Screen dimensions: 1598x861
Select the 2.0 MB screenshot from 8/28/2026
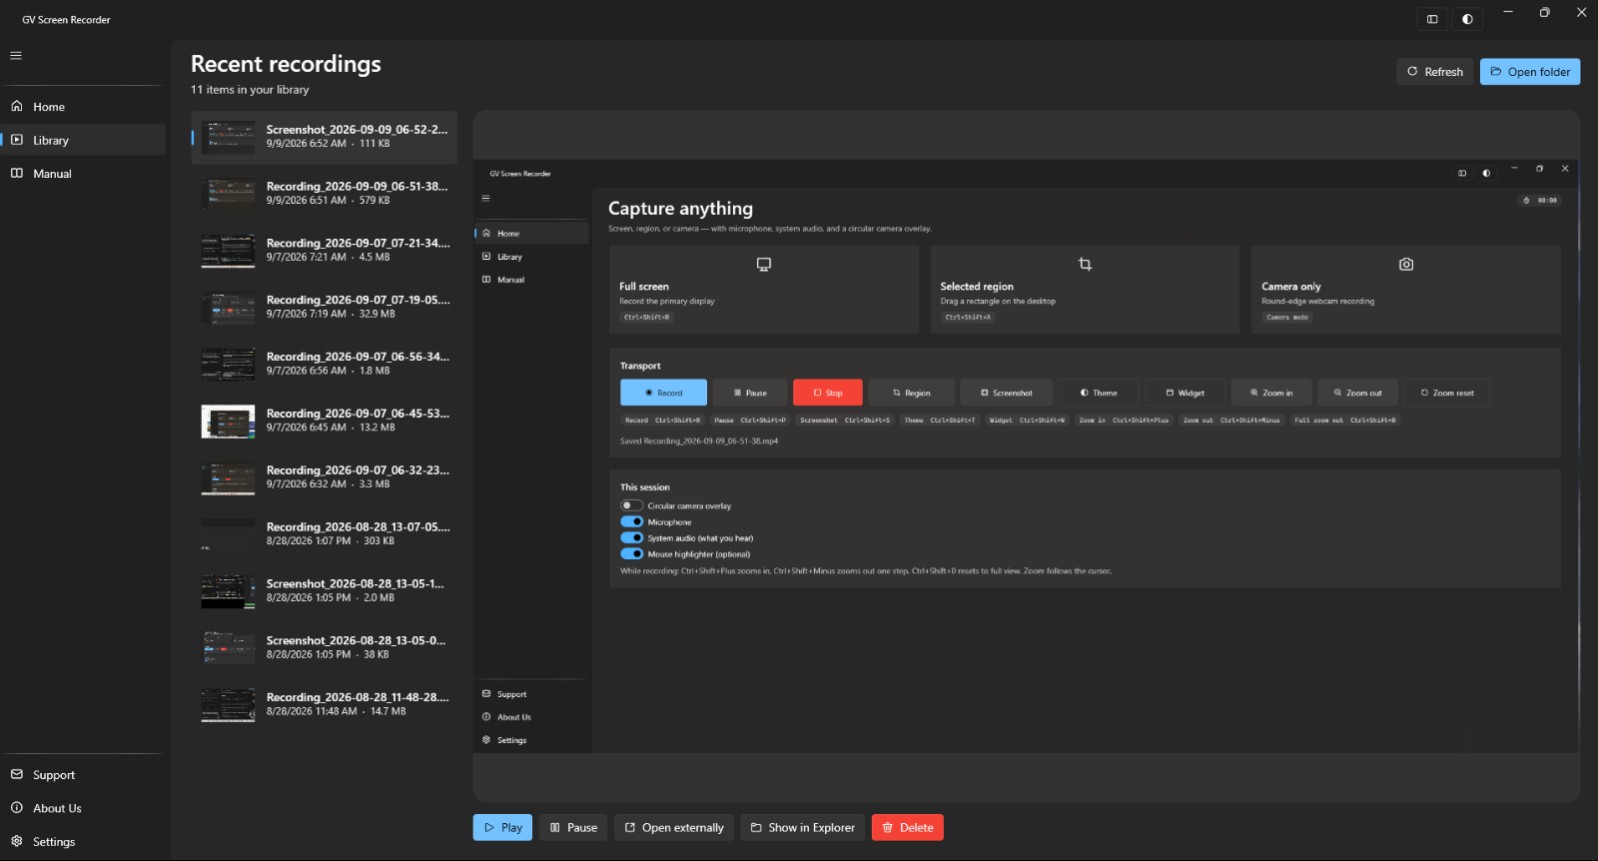(324, 592)
